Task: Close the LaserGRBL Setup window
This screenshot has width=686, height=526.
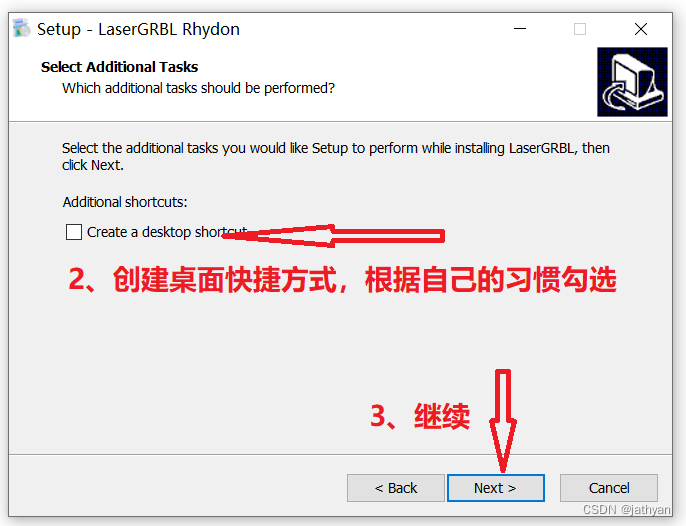Action: pos(640,29)
